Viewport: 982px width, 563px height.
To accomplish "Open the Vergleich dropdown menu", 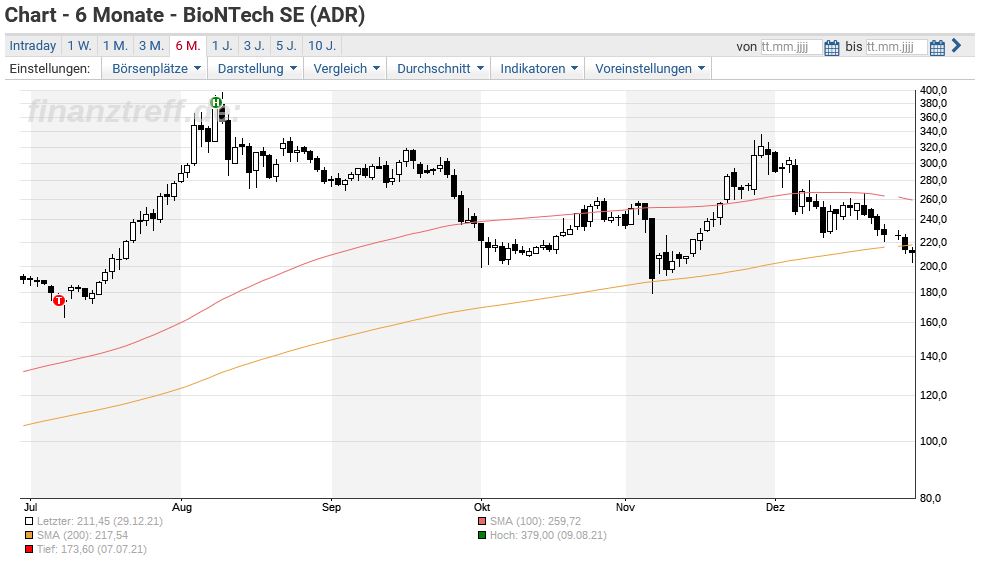I will [x=346, y=69].
